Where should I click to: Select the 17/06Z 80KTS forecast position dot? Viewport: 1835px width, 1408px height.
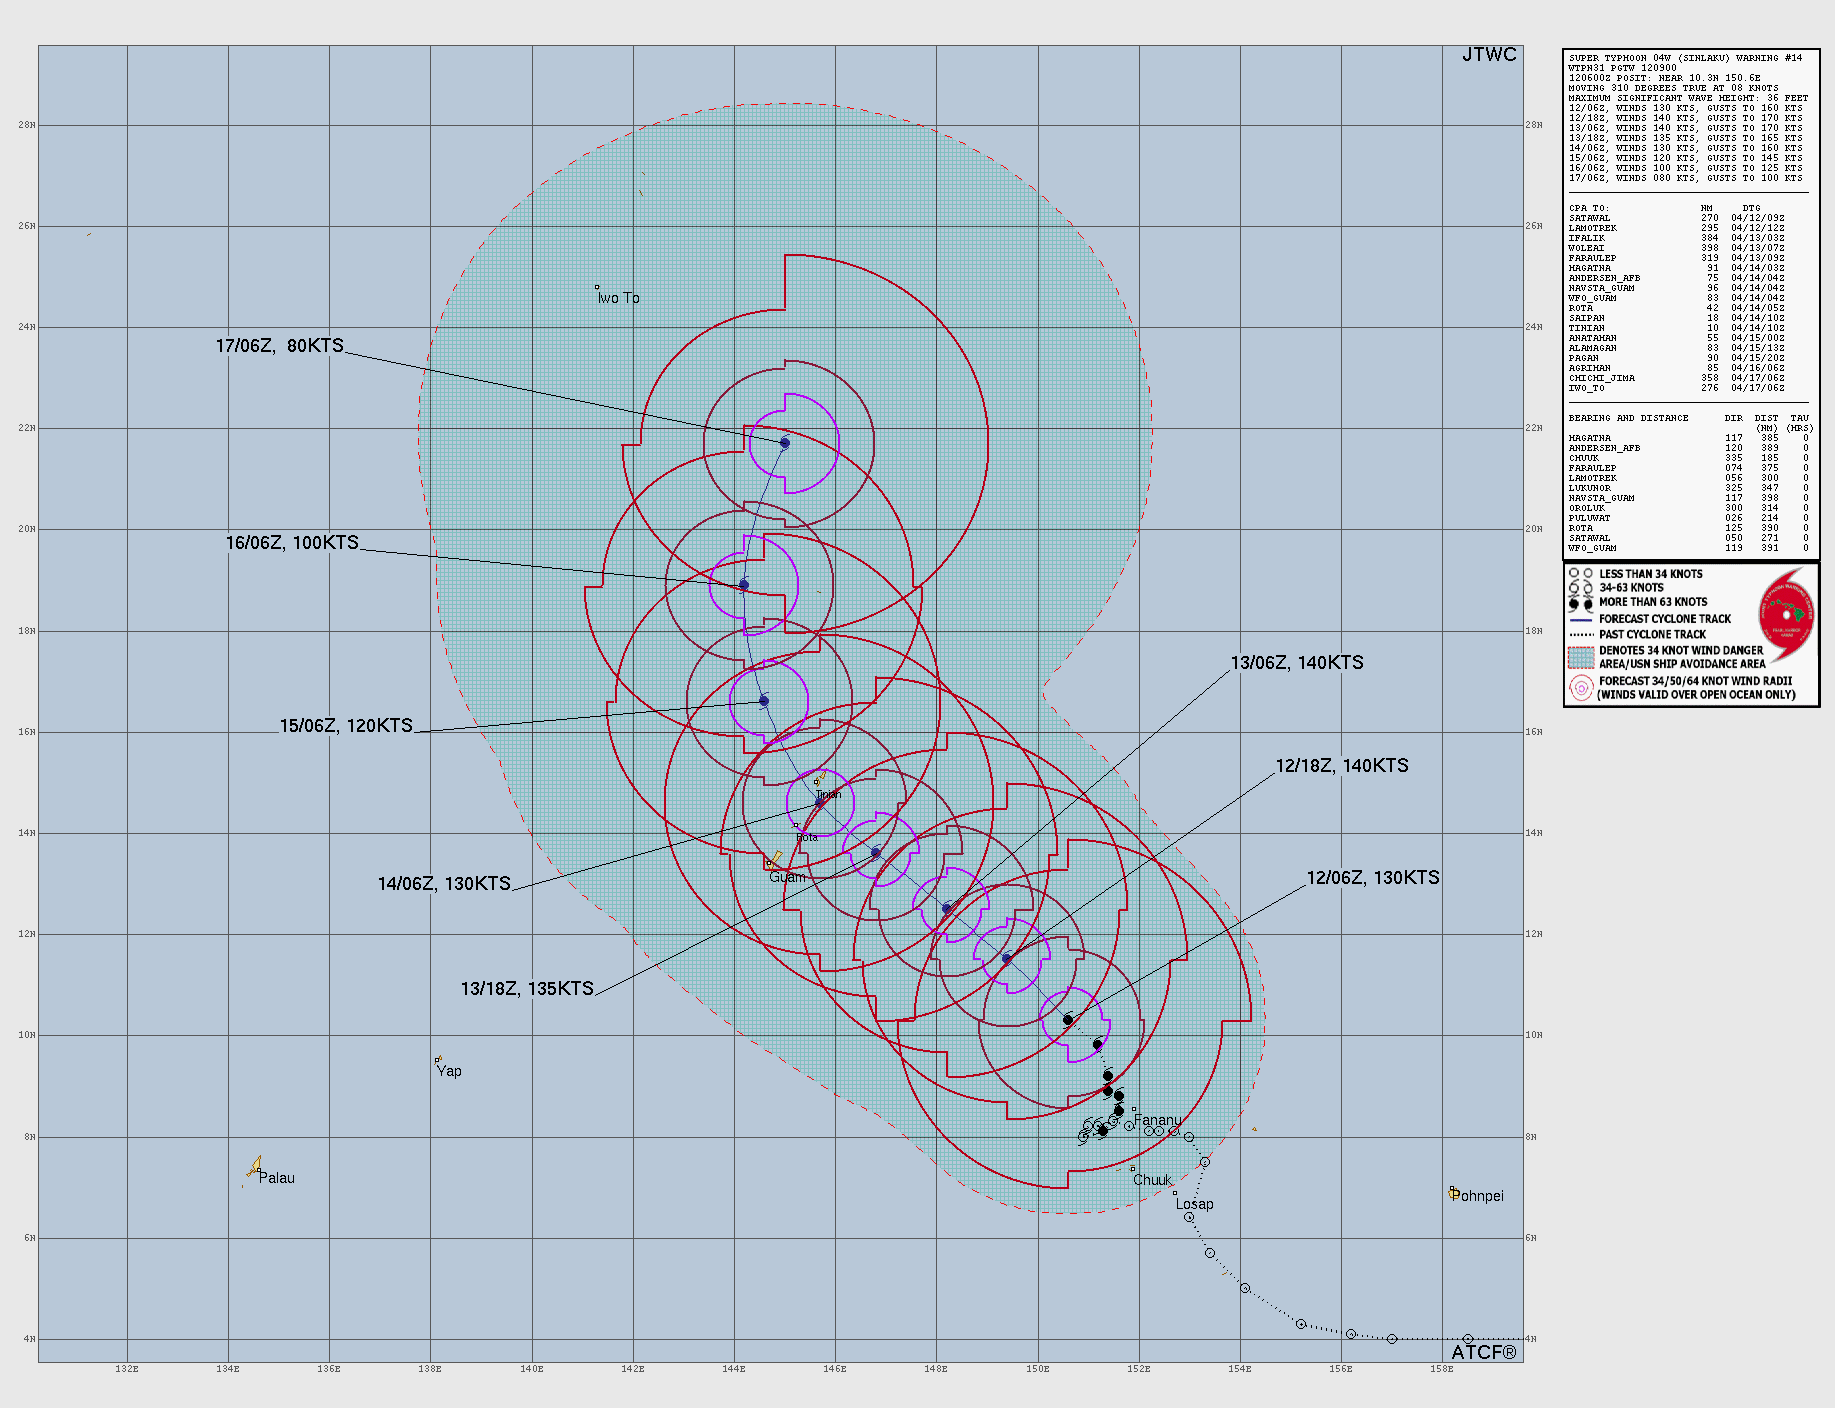(784, 442)
